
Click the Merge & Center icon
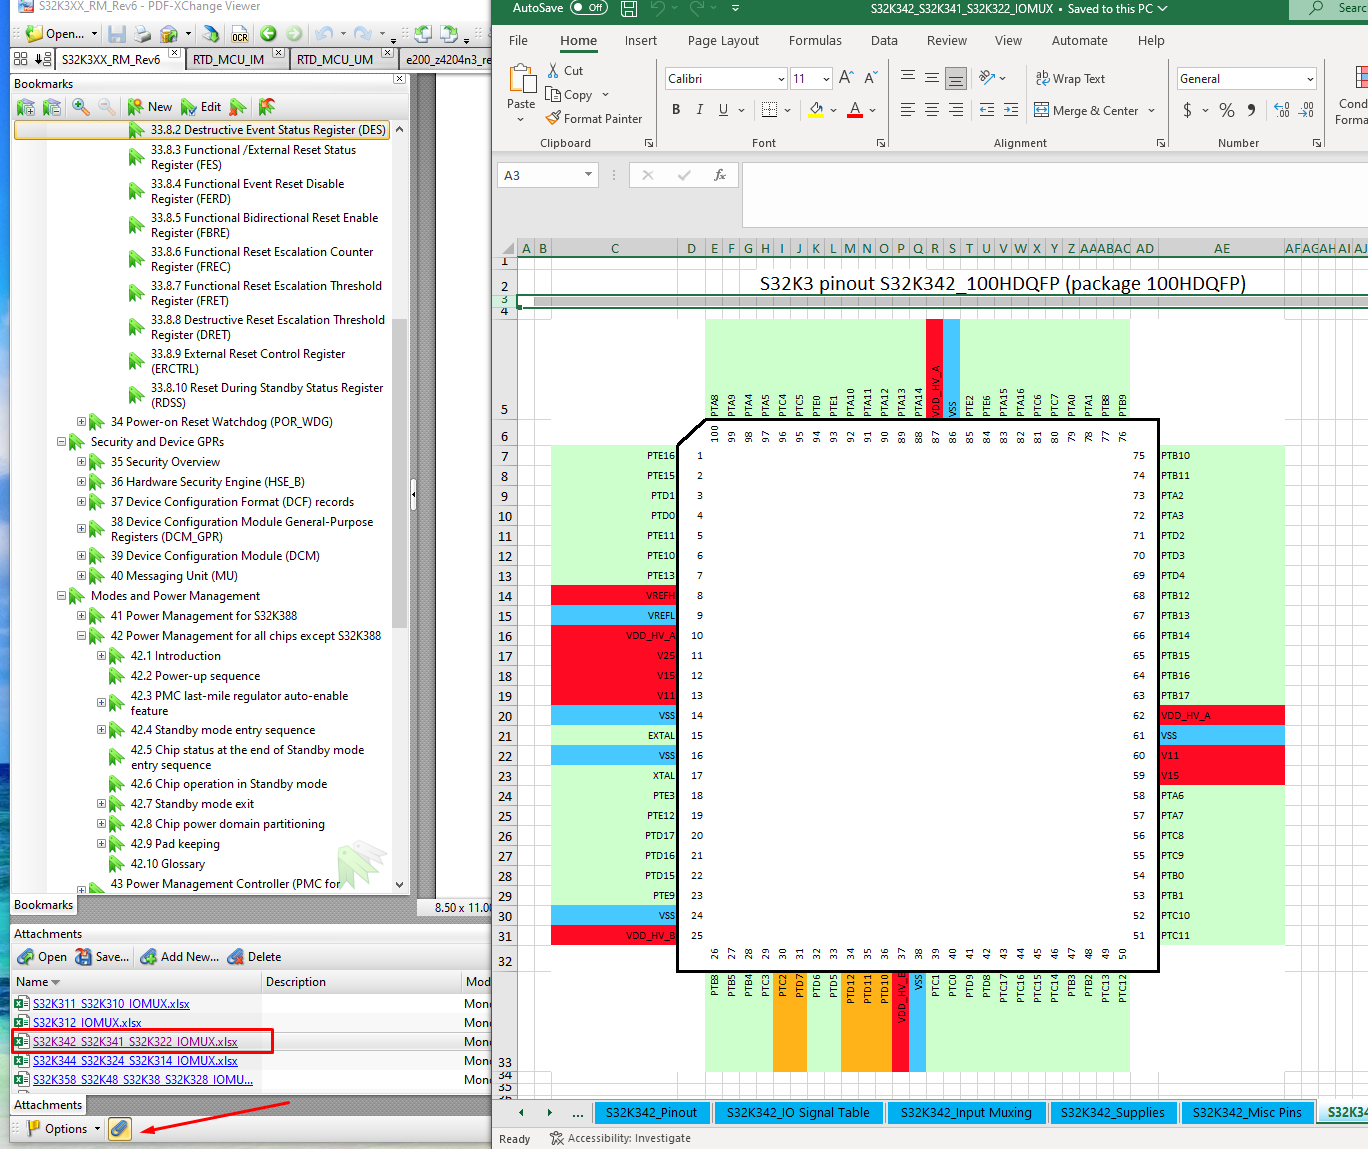pyautogui.click(x=1041, y=110)
